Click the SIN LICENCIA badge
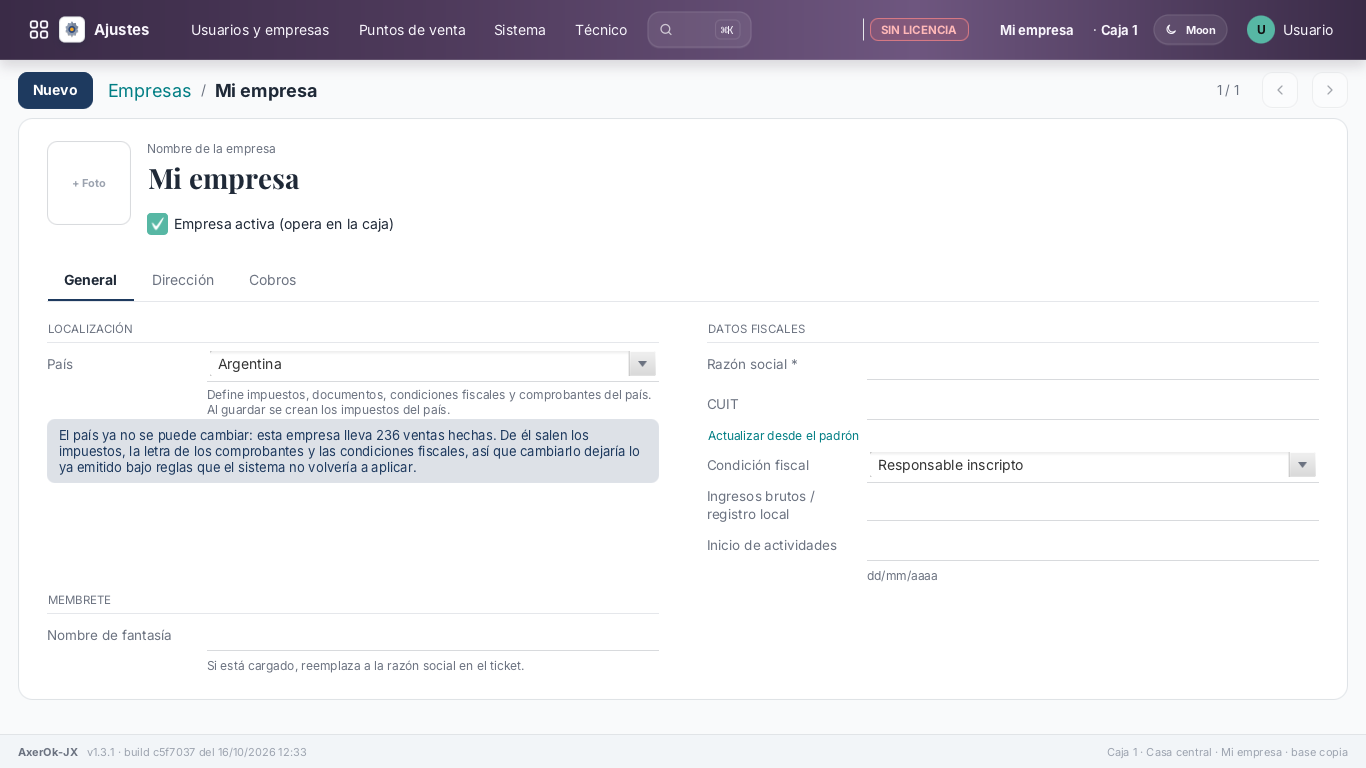 click(919, 30)
